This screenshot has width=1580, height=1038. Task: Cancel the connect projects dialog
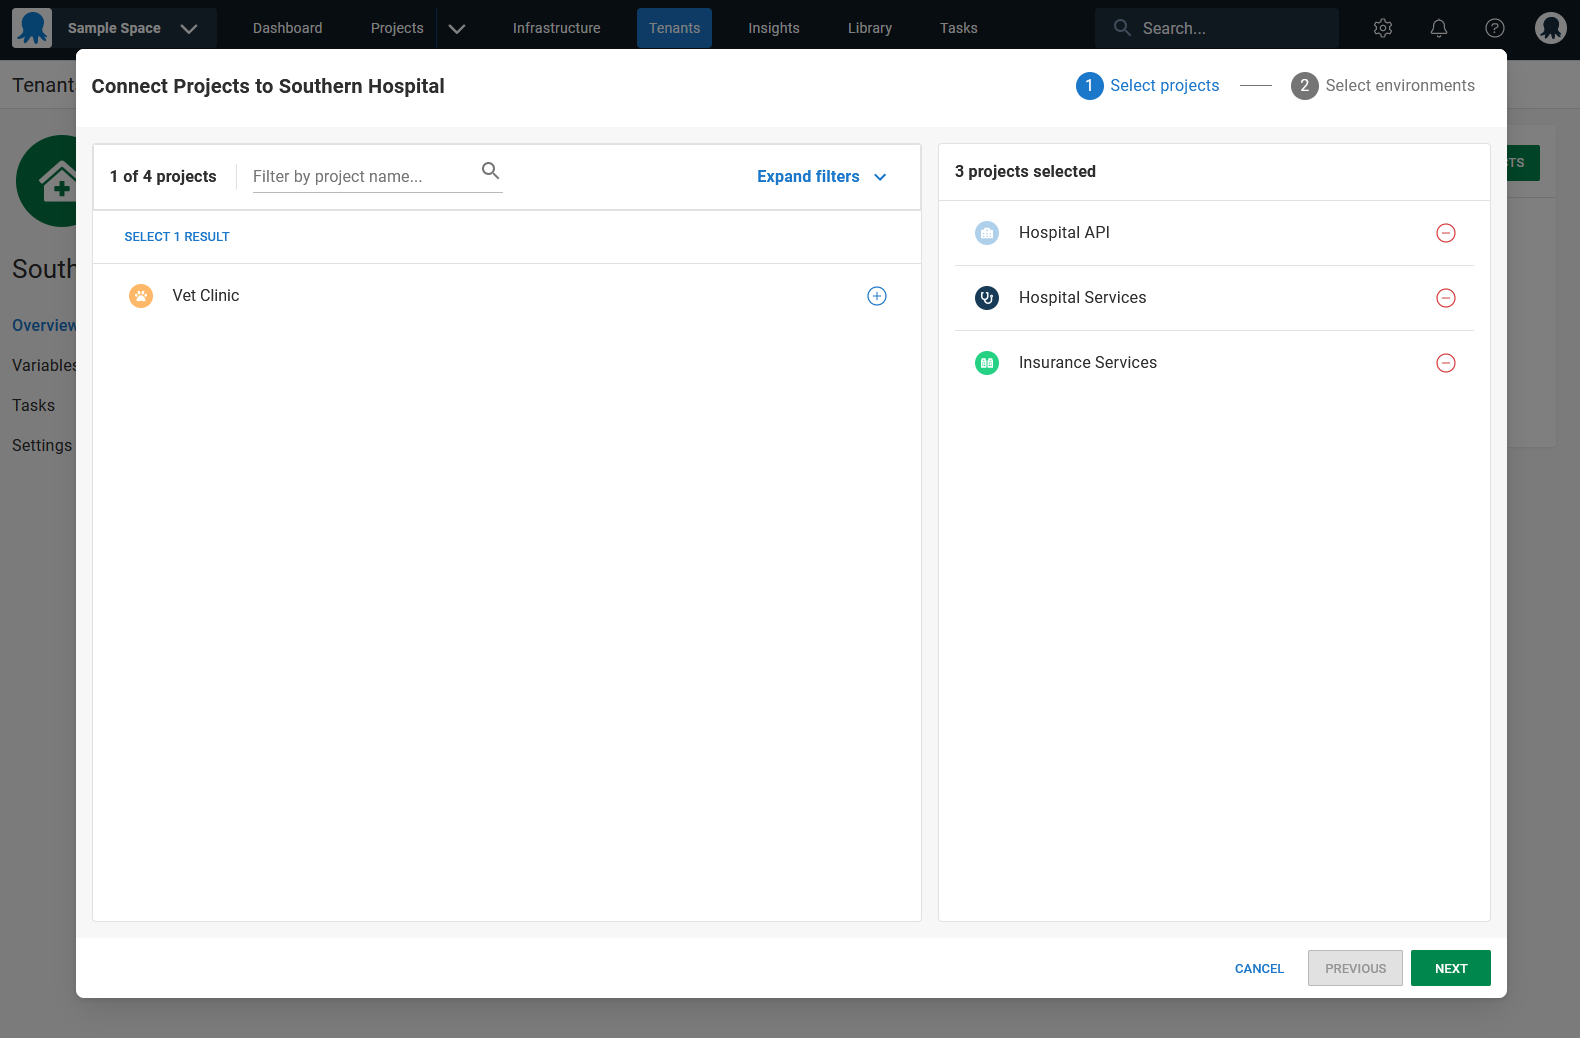(x=1258, y=968)
